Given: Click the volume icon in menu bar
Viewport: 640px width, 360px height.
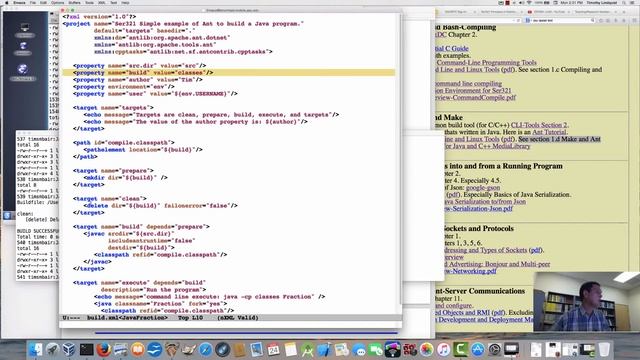Looking at the screenshot, I should coord(522,2).
